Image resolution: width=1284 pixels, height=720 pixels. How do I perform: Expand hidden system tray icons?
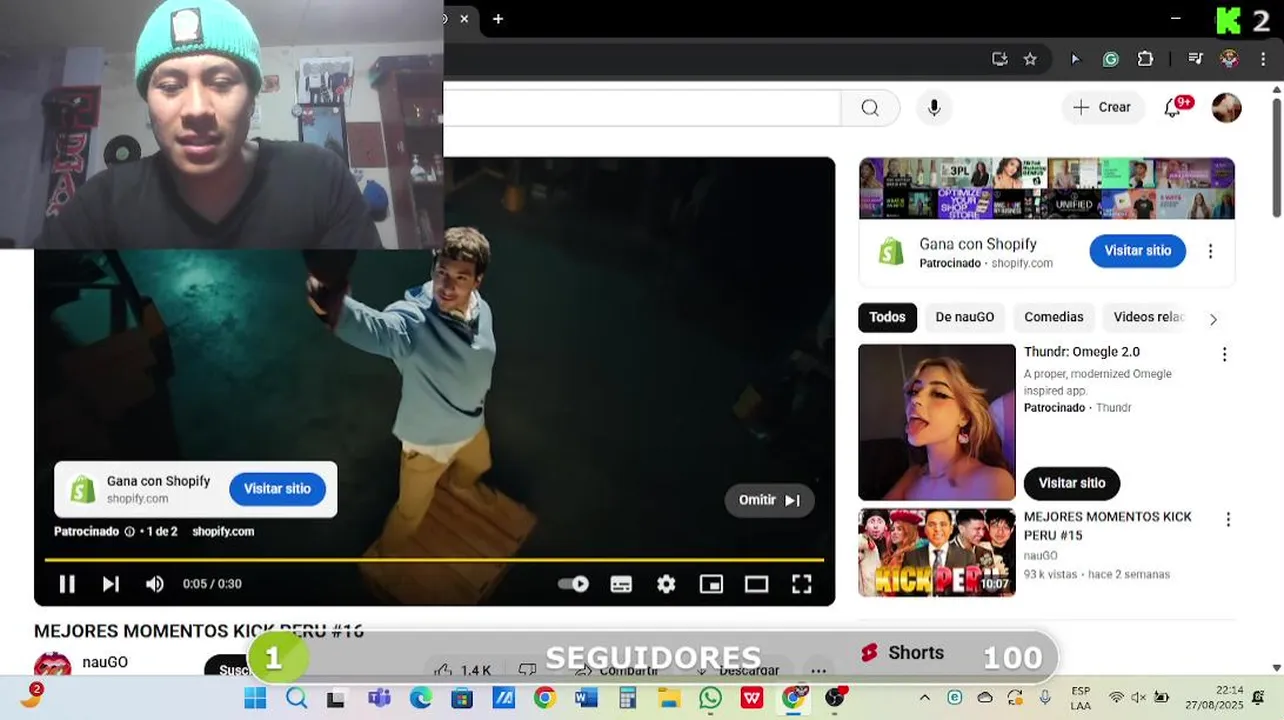[x=924, y=698]
